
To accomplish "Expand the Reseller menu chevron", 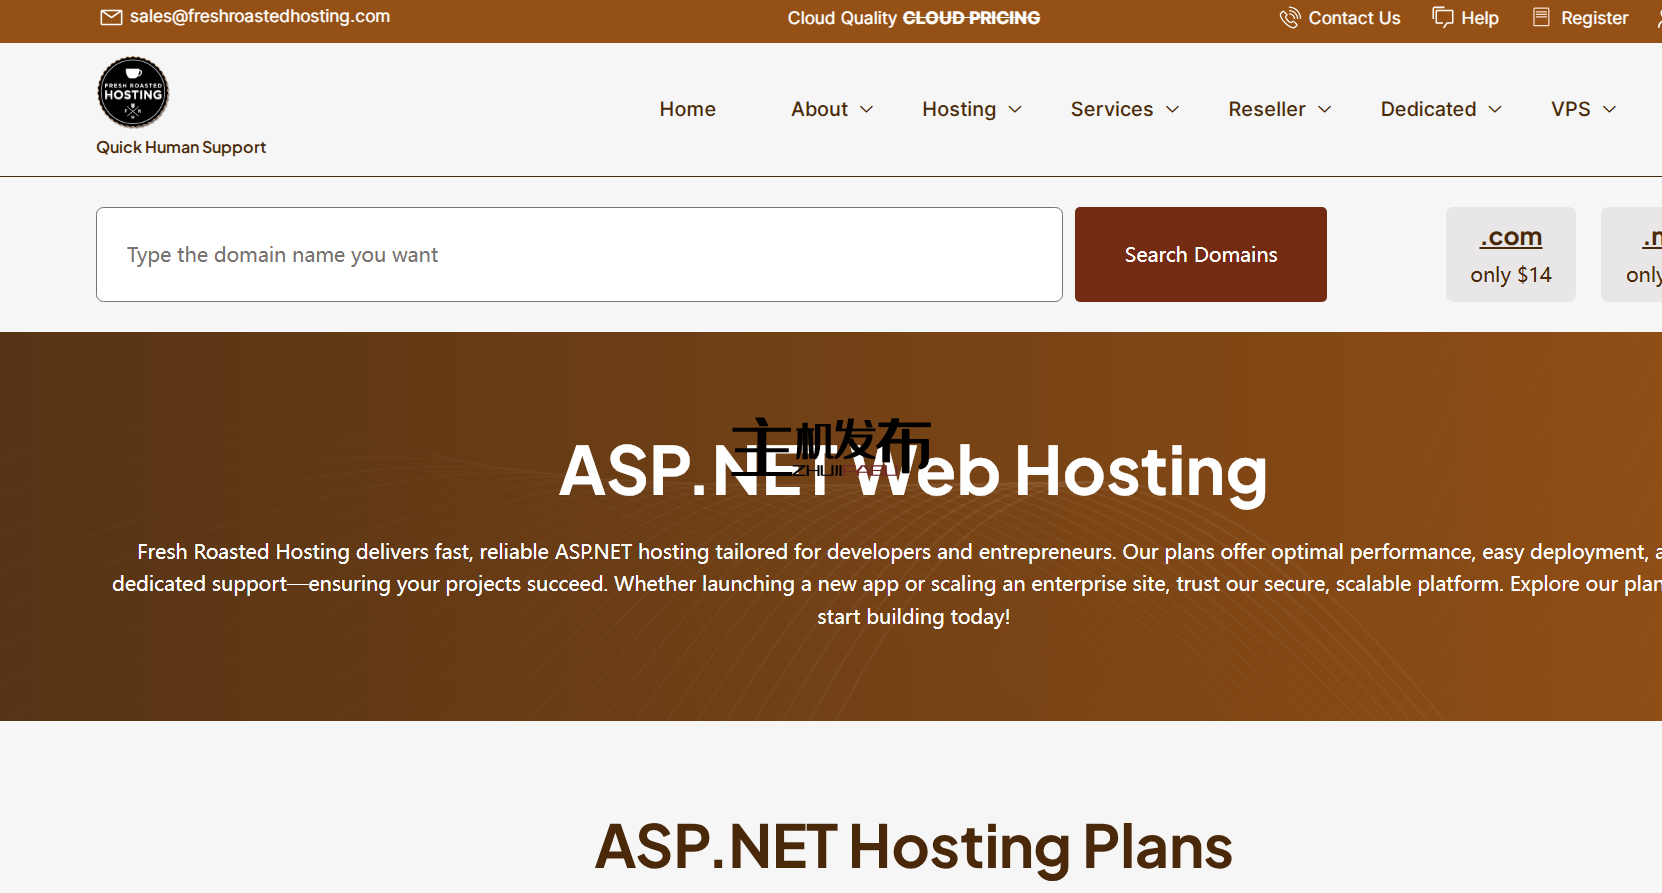I will tap(1325, 109).
